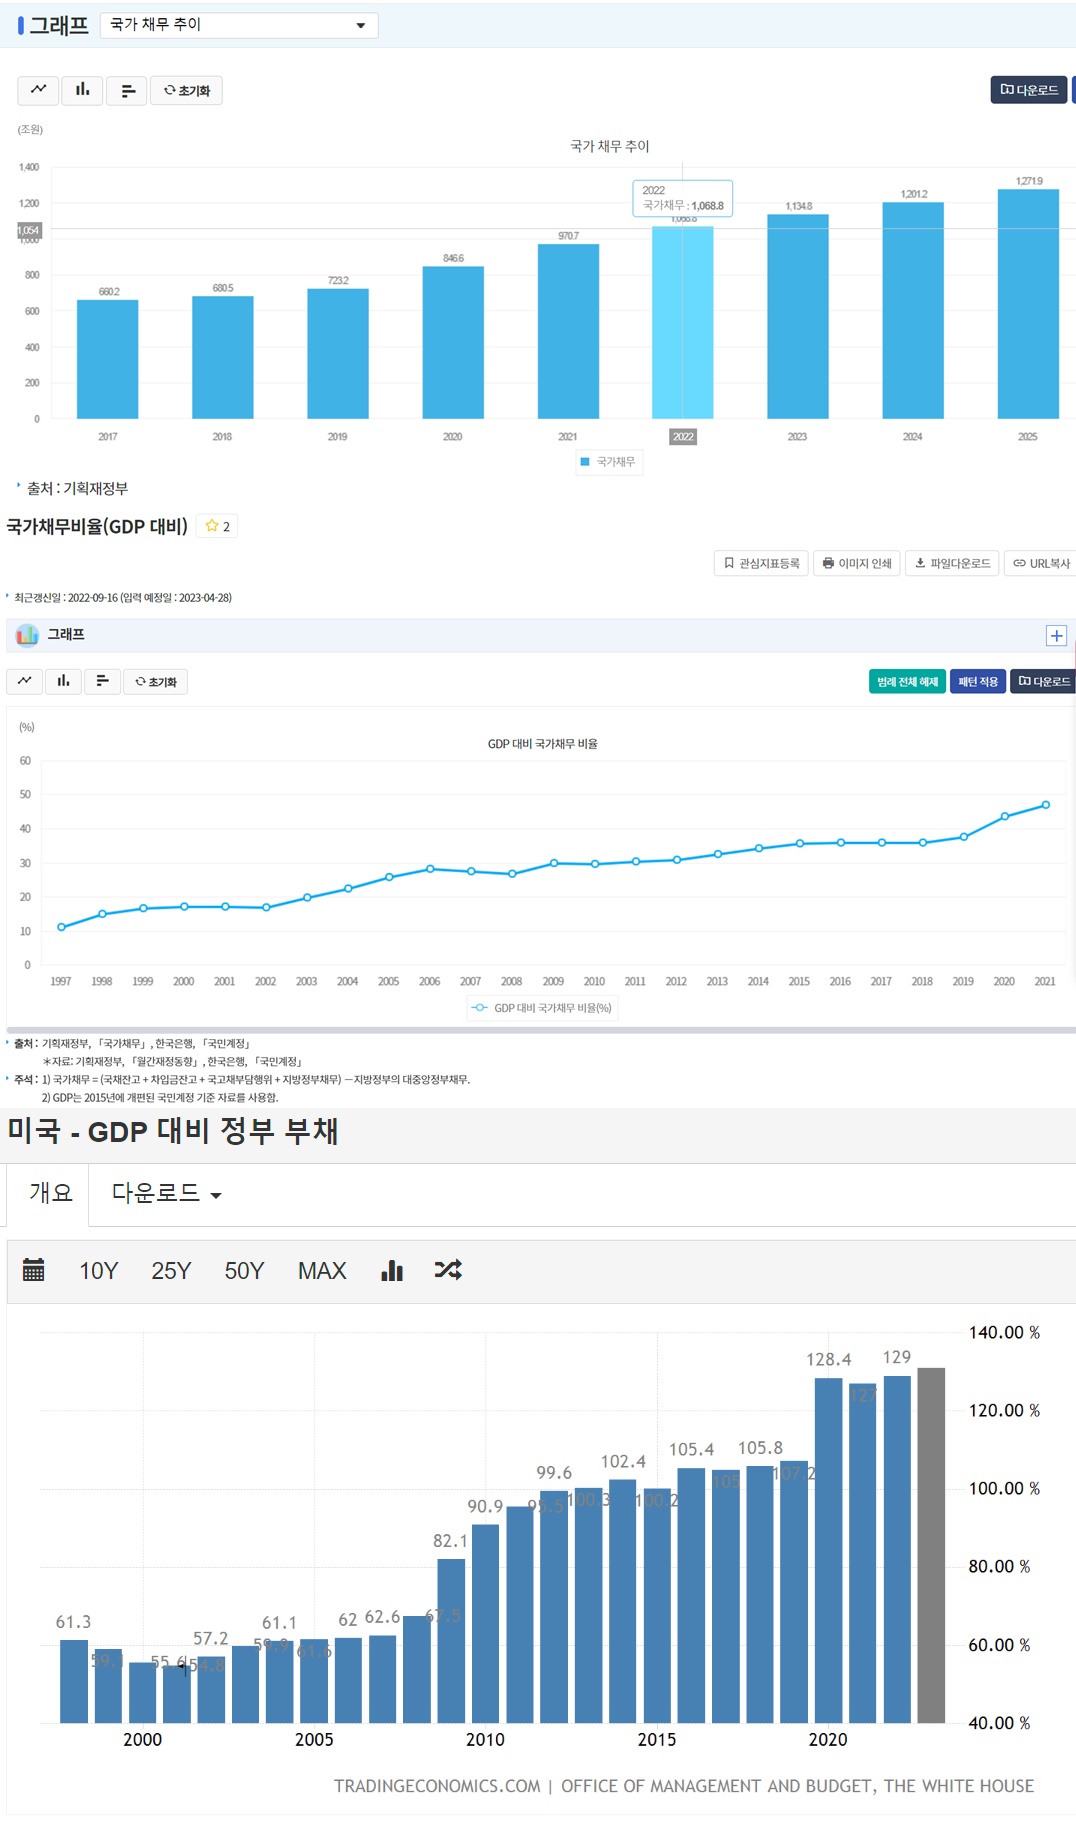Click 범례 전체 해제 to deselect all legends
The height and width of the screenshot is (1827, 1076).
907,682
